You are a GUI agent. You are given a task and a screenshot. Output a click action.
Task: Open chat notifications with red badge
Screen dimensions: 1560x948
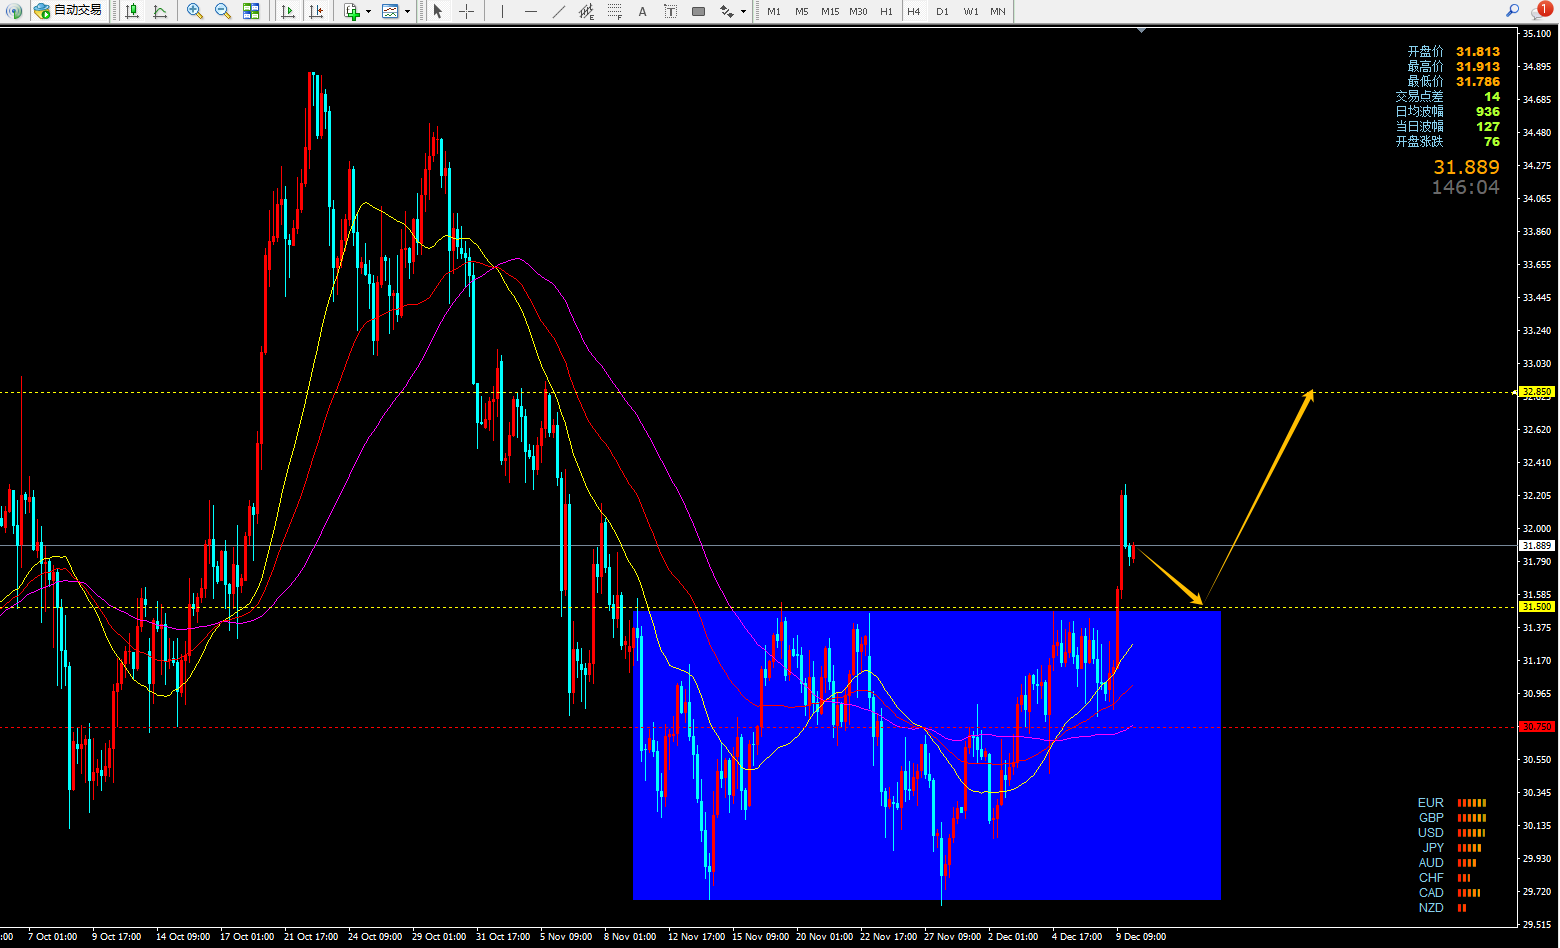1541,11
